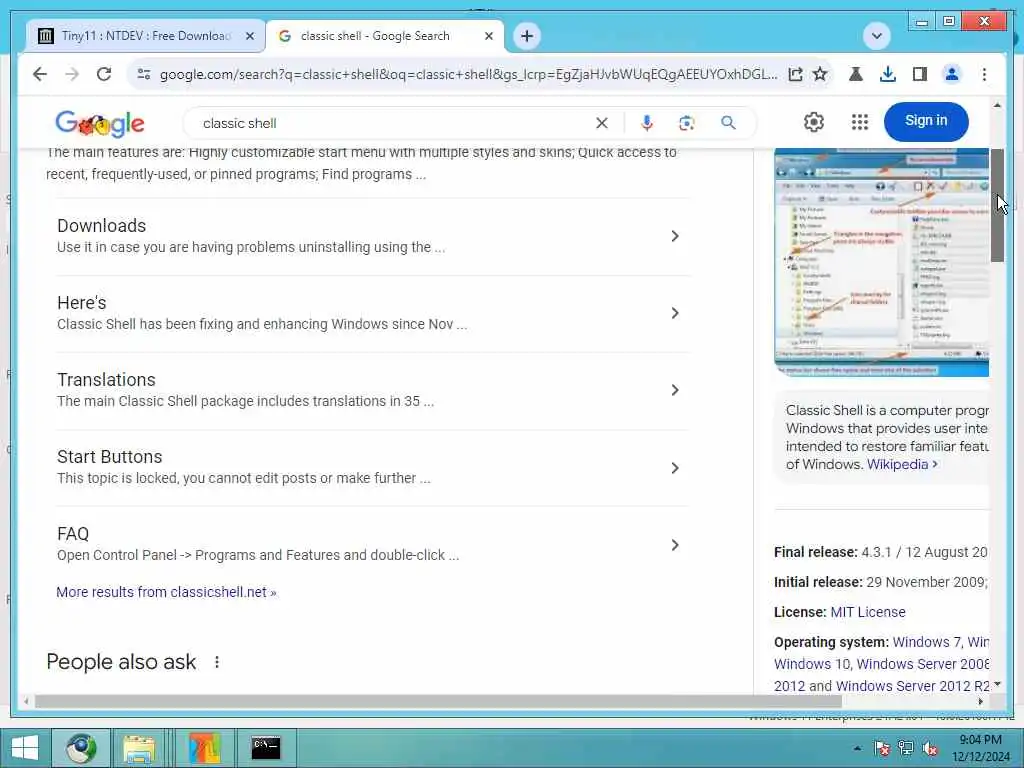Open the tab search dropdown arrow
The image size is (1024, 768).
(876, 36)
